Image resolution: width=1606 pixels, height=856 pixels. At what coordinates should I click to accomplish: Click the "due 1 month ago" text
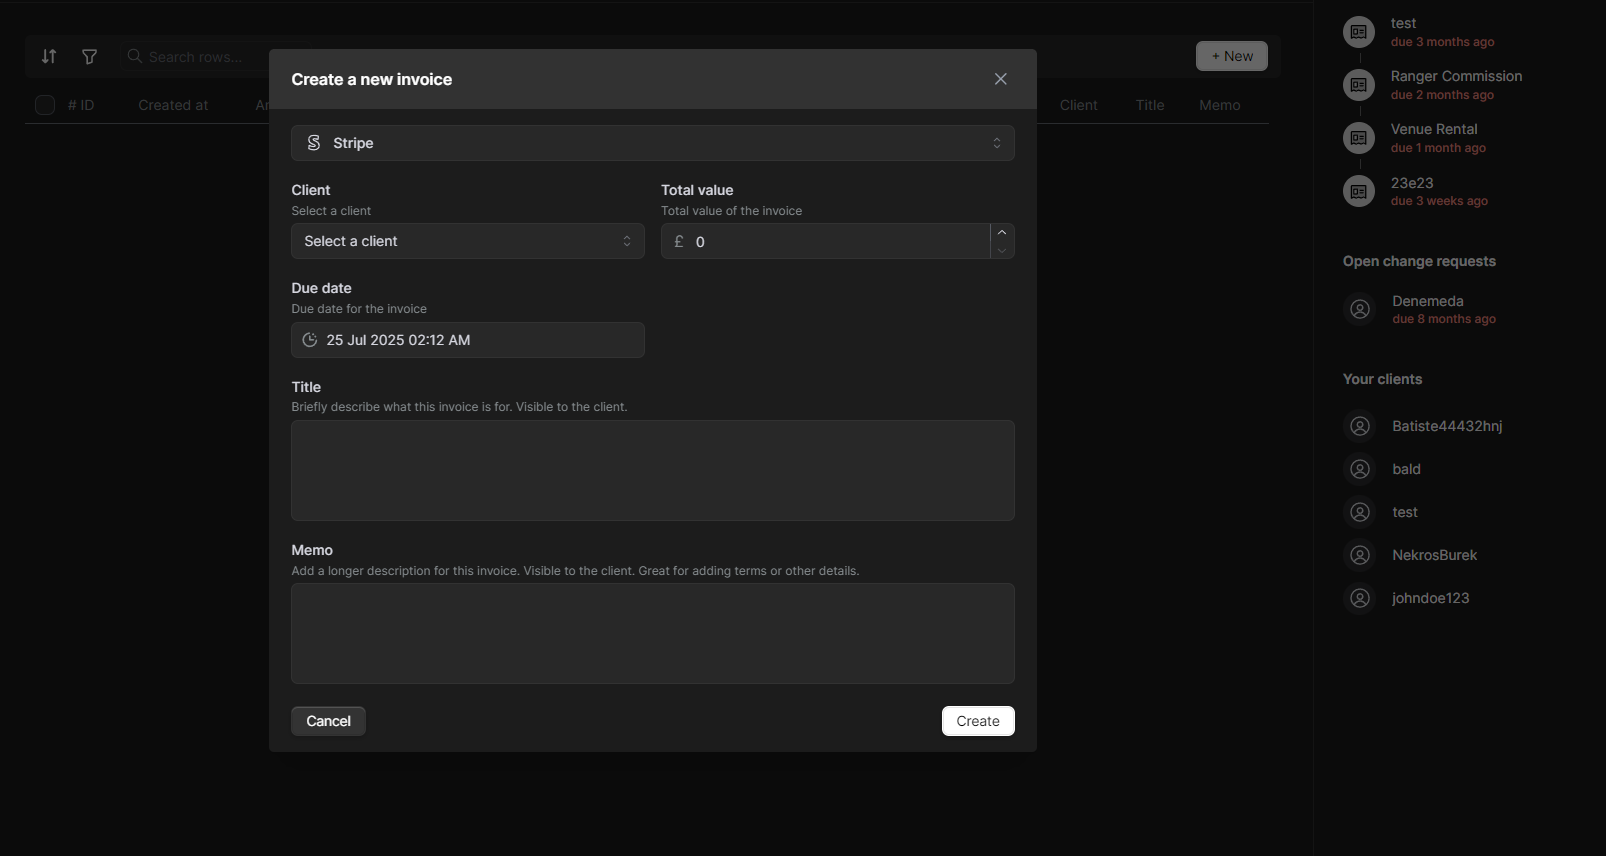(1438, 148)
